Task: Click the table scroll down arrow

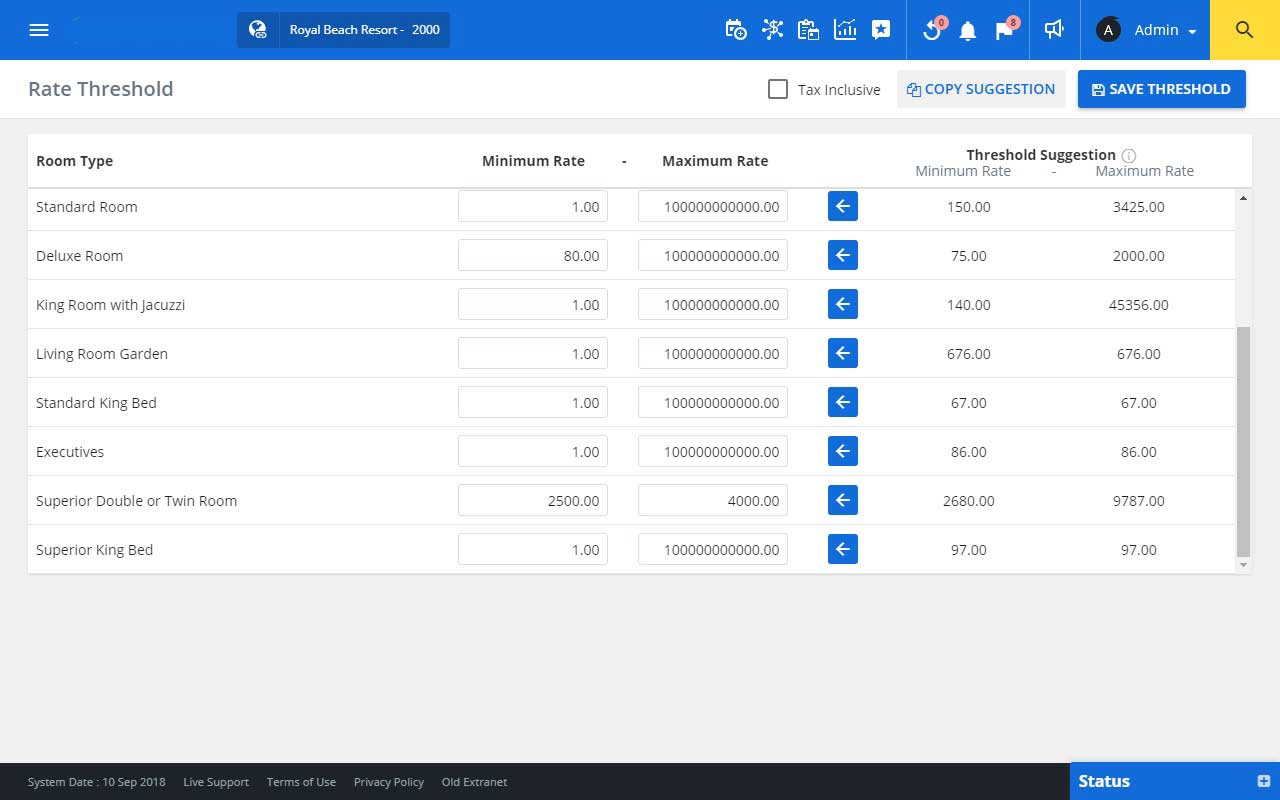Action: (1244, 565)
